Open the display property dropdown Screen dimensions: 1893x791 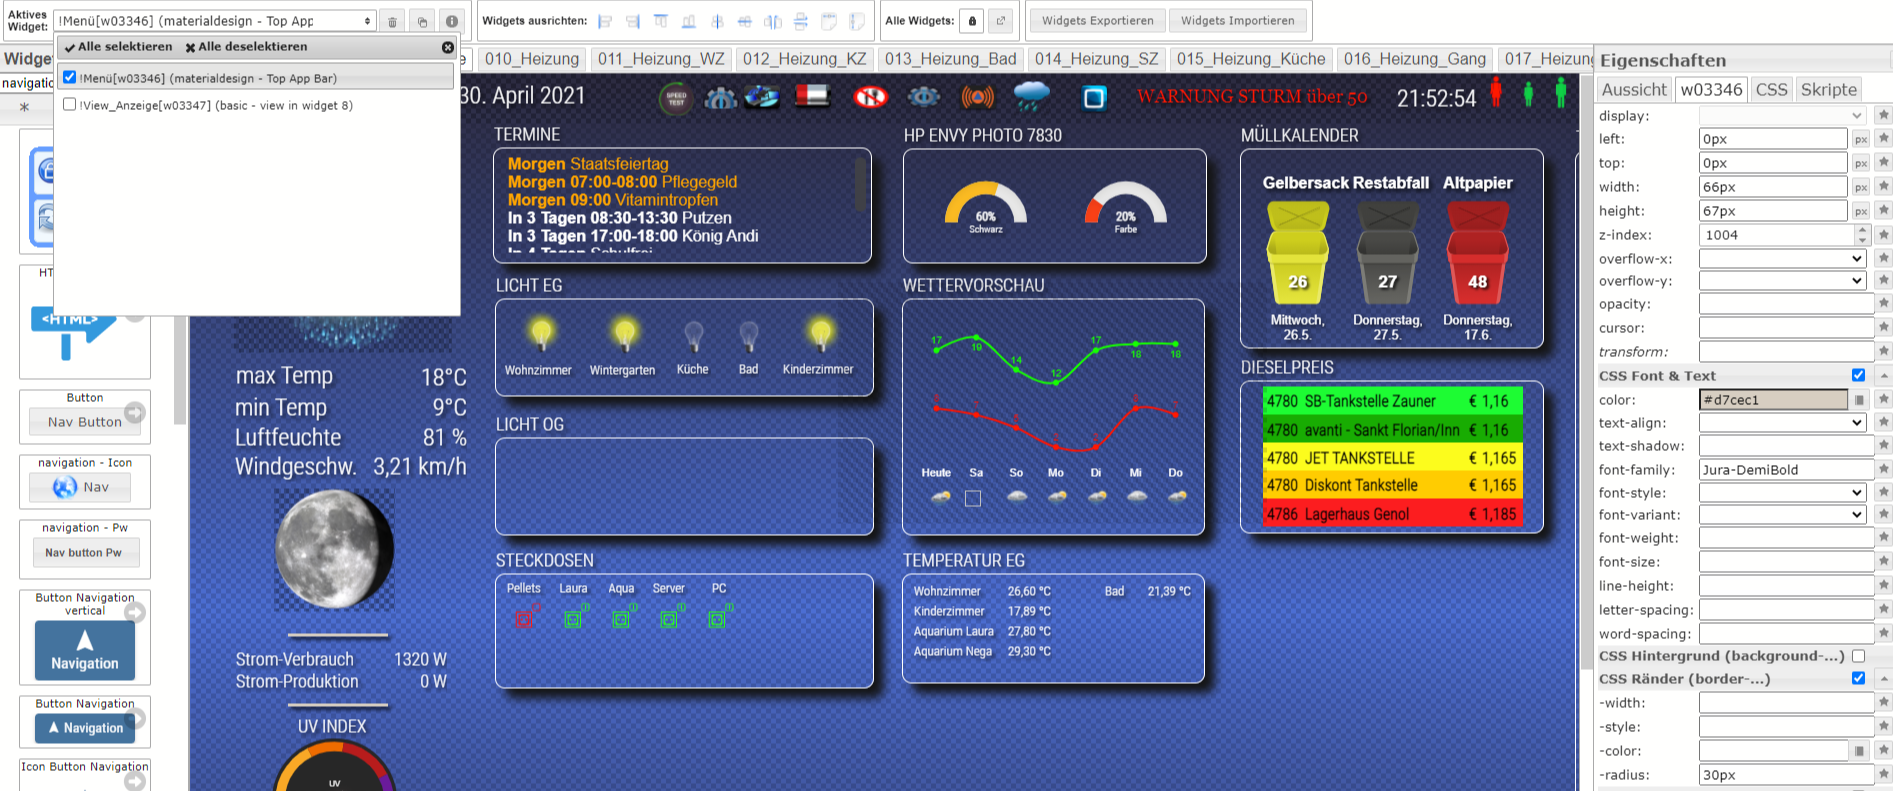point(1783,115)
